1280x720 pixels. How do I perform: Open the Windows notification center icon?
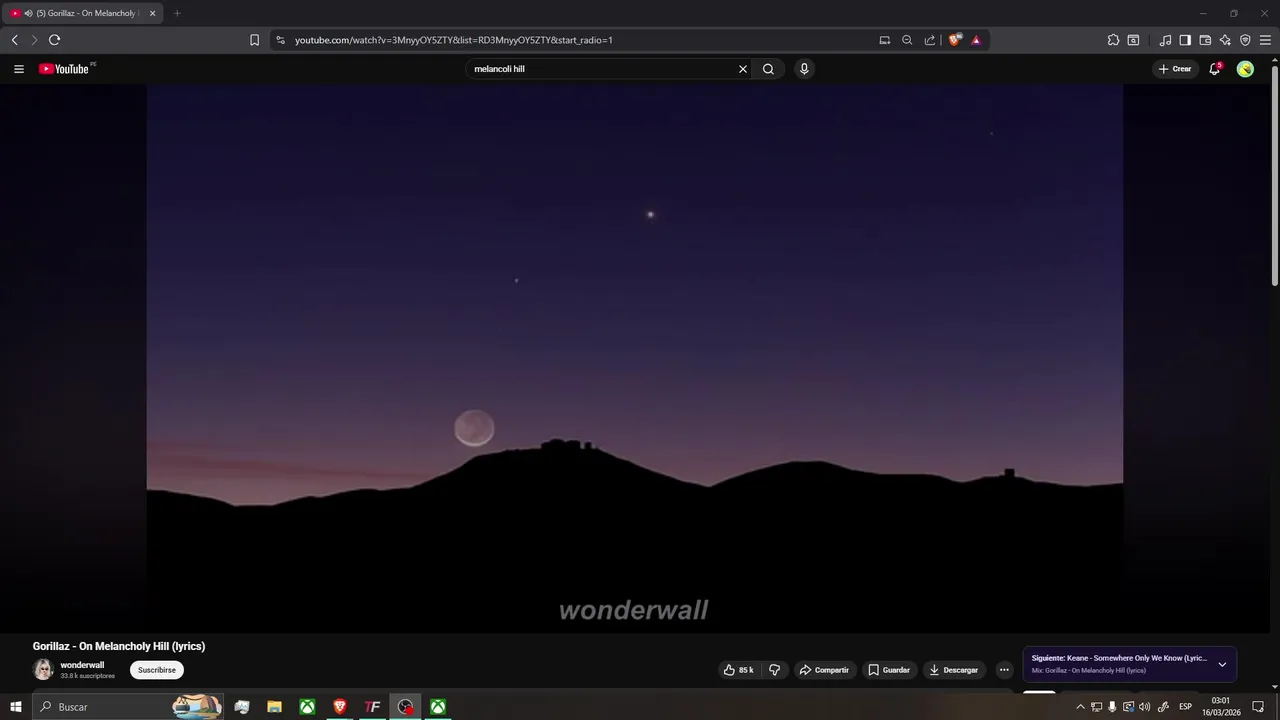click(1258, 707)
